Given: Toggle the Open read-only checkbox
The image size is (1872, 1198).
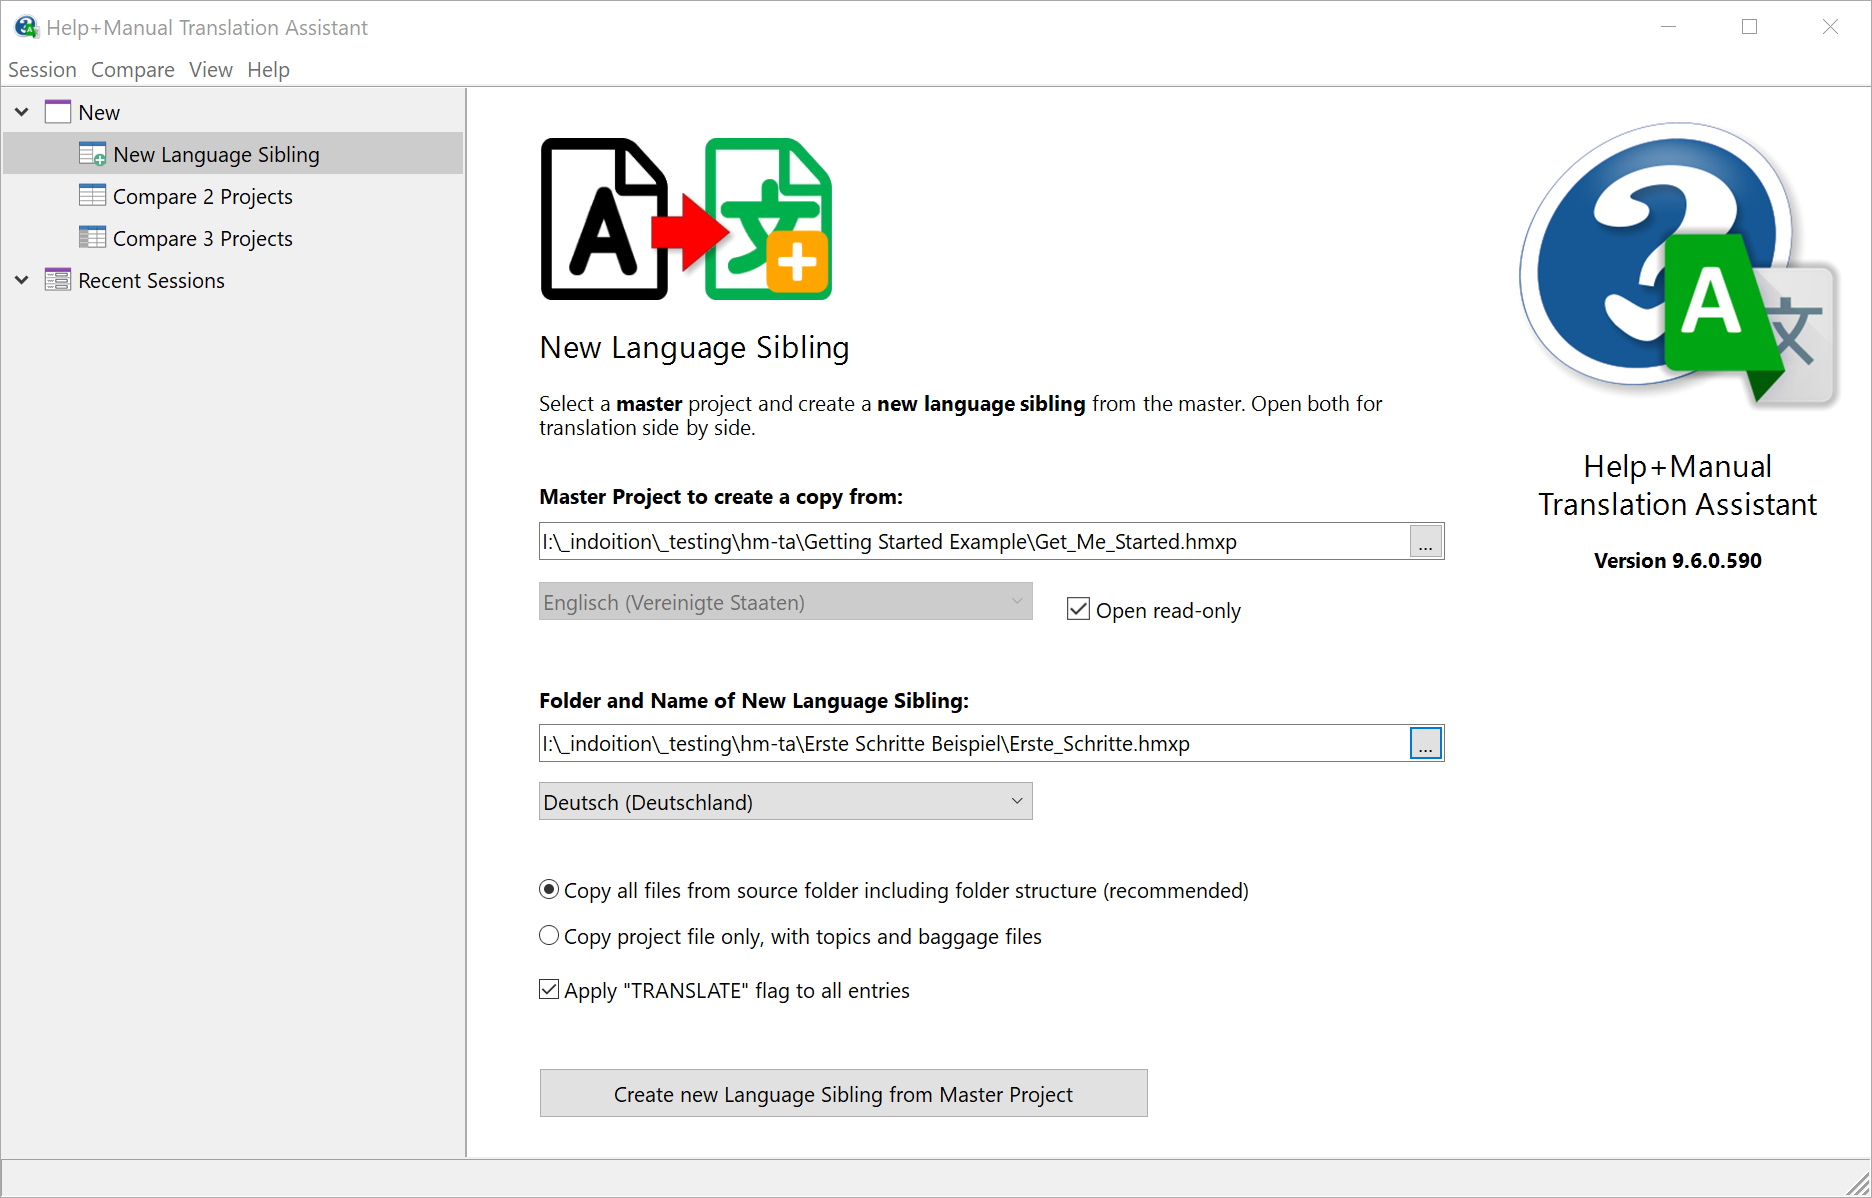Looking at the screenshot, I should pos(1078,609).
